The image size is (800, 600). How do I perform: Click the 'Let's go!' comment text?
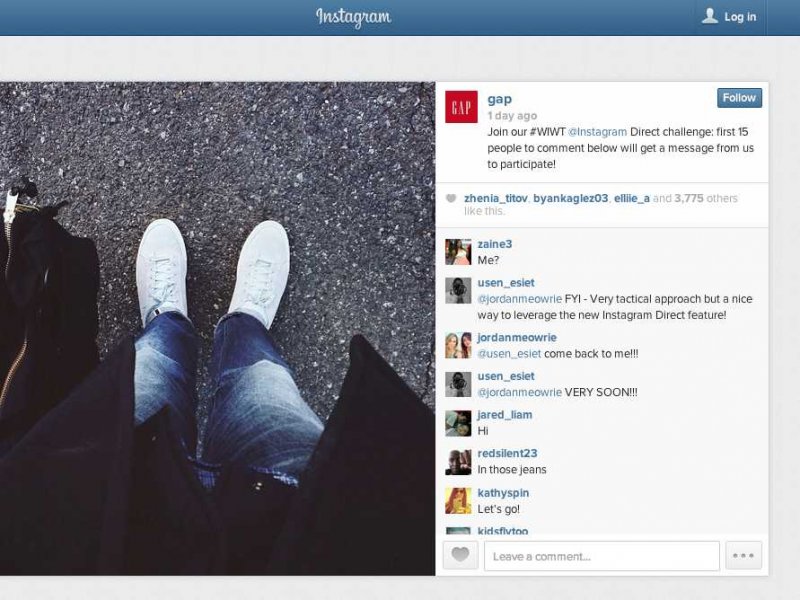(x=498, y=509)
